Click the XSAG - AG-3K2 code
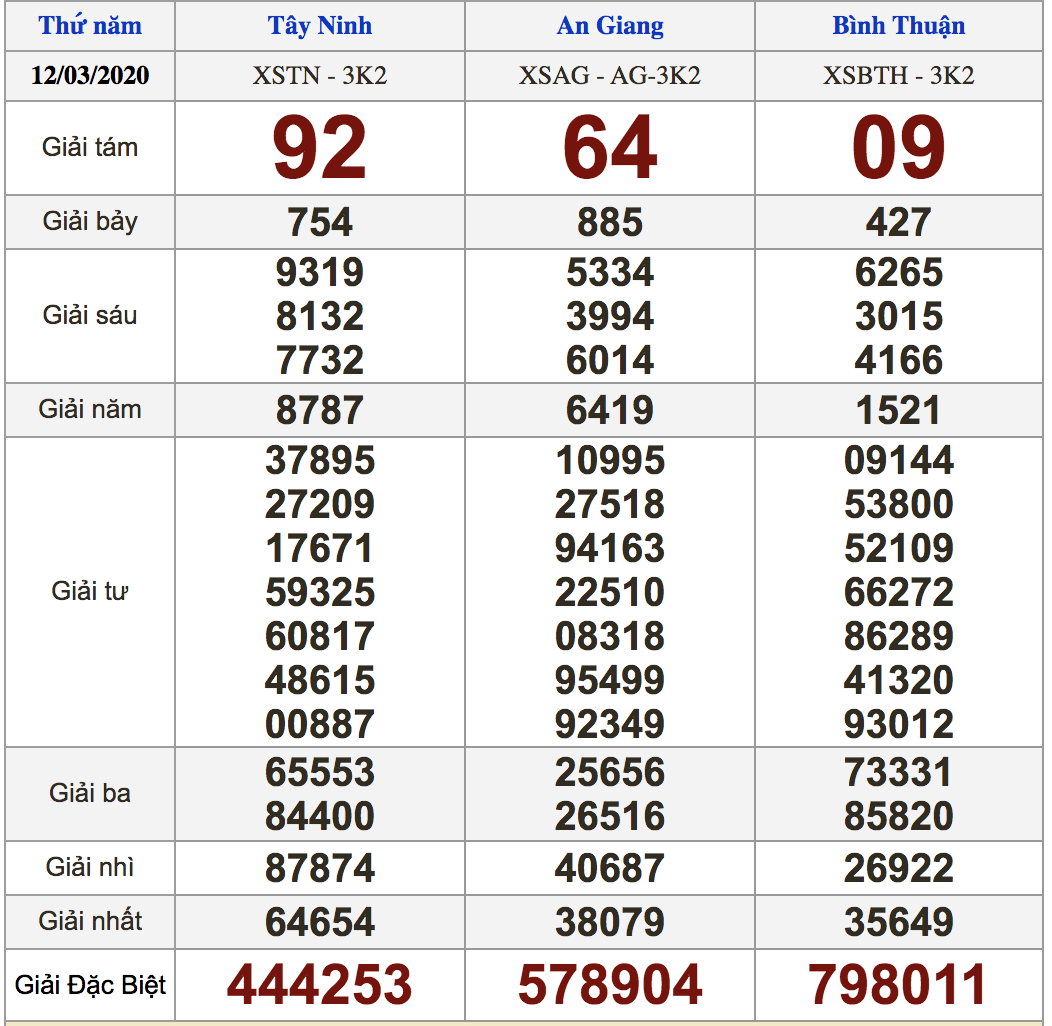 click(610, 76)
